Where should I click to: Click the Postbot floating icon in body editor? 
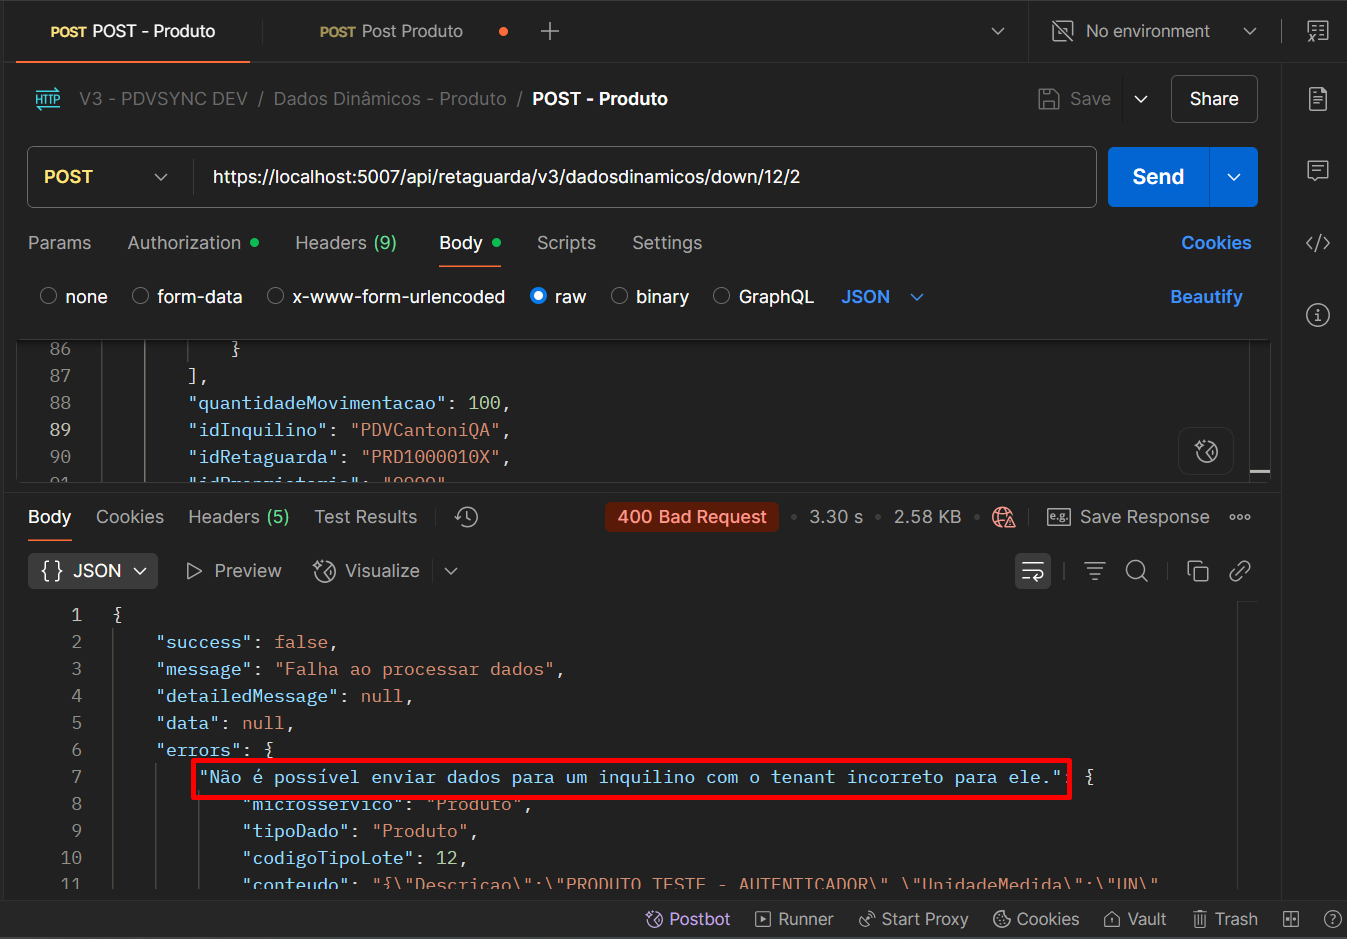click(x=1206, y=451)
